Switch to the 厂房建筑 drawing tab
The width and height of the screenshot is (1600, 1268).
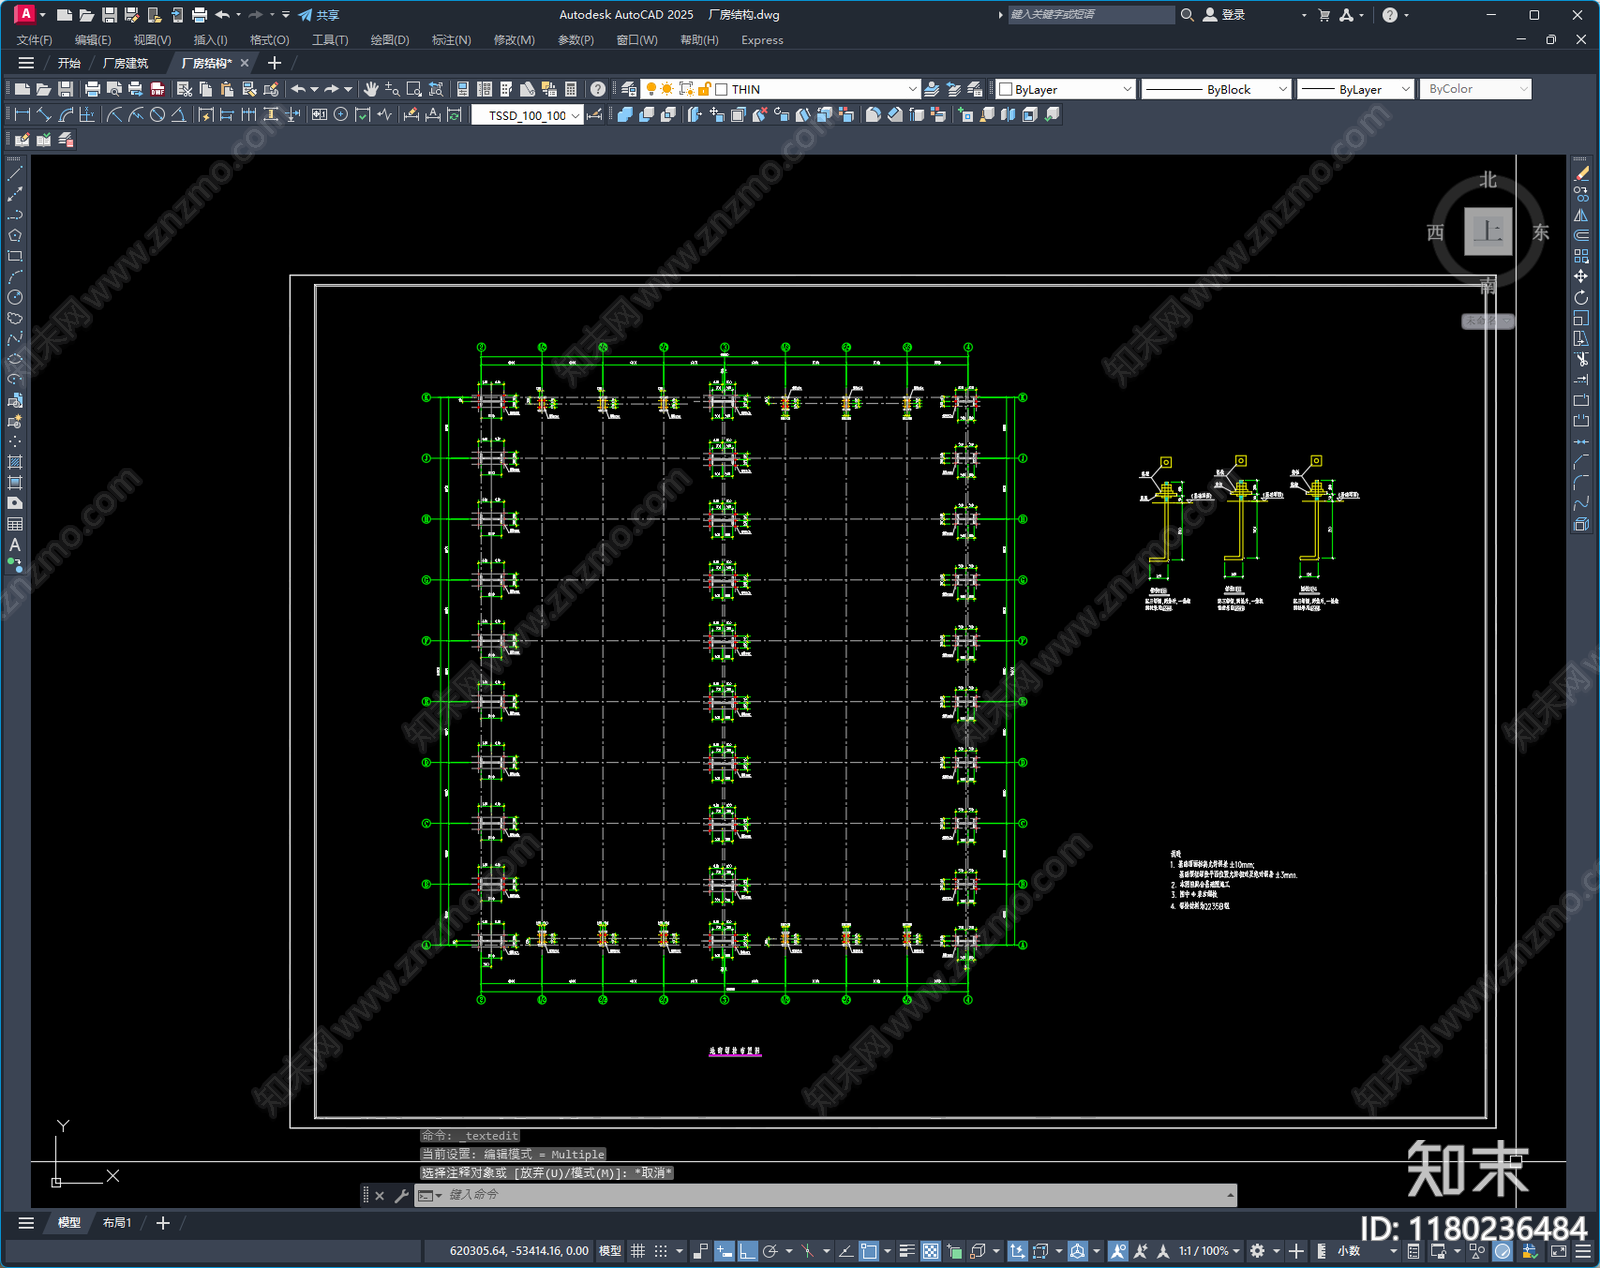click(x=125, y=63)
